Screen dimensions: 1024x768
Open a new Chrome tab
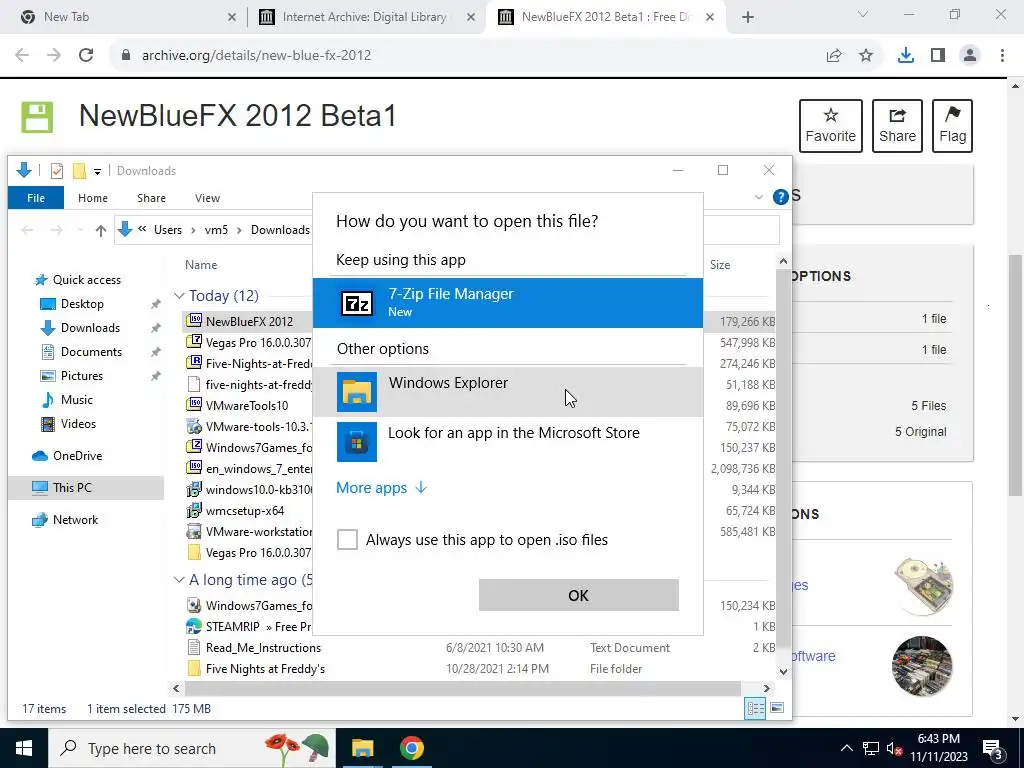(748, 18)
